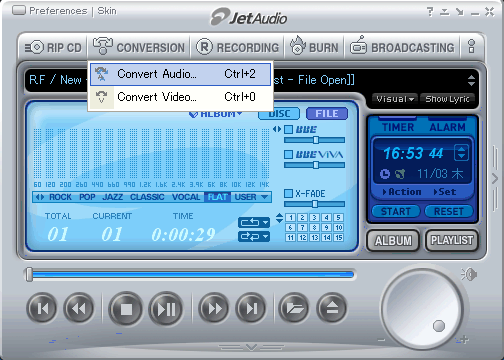The height and width of the screenshot is (360, 504).
Task: Open the timer Action menu
Action: pyautogui.click(x=402, y=192)
